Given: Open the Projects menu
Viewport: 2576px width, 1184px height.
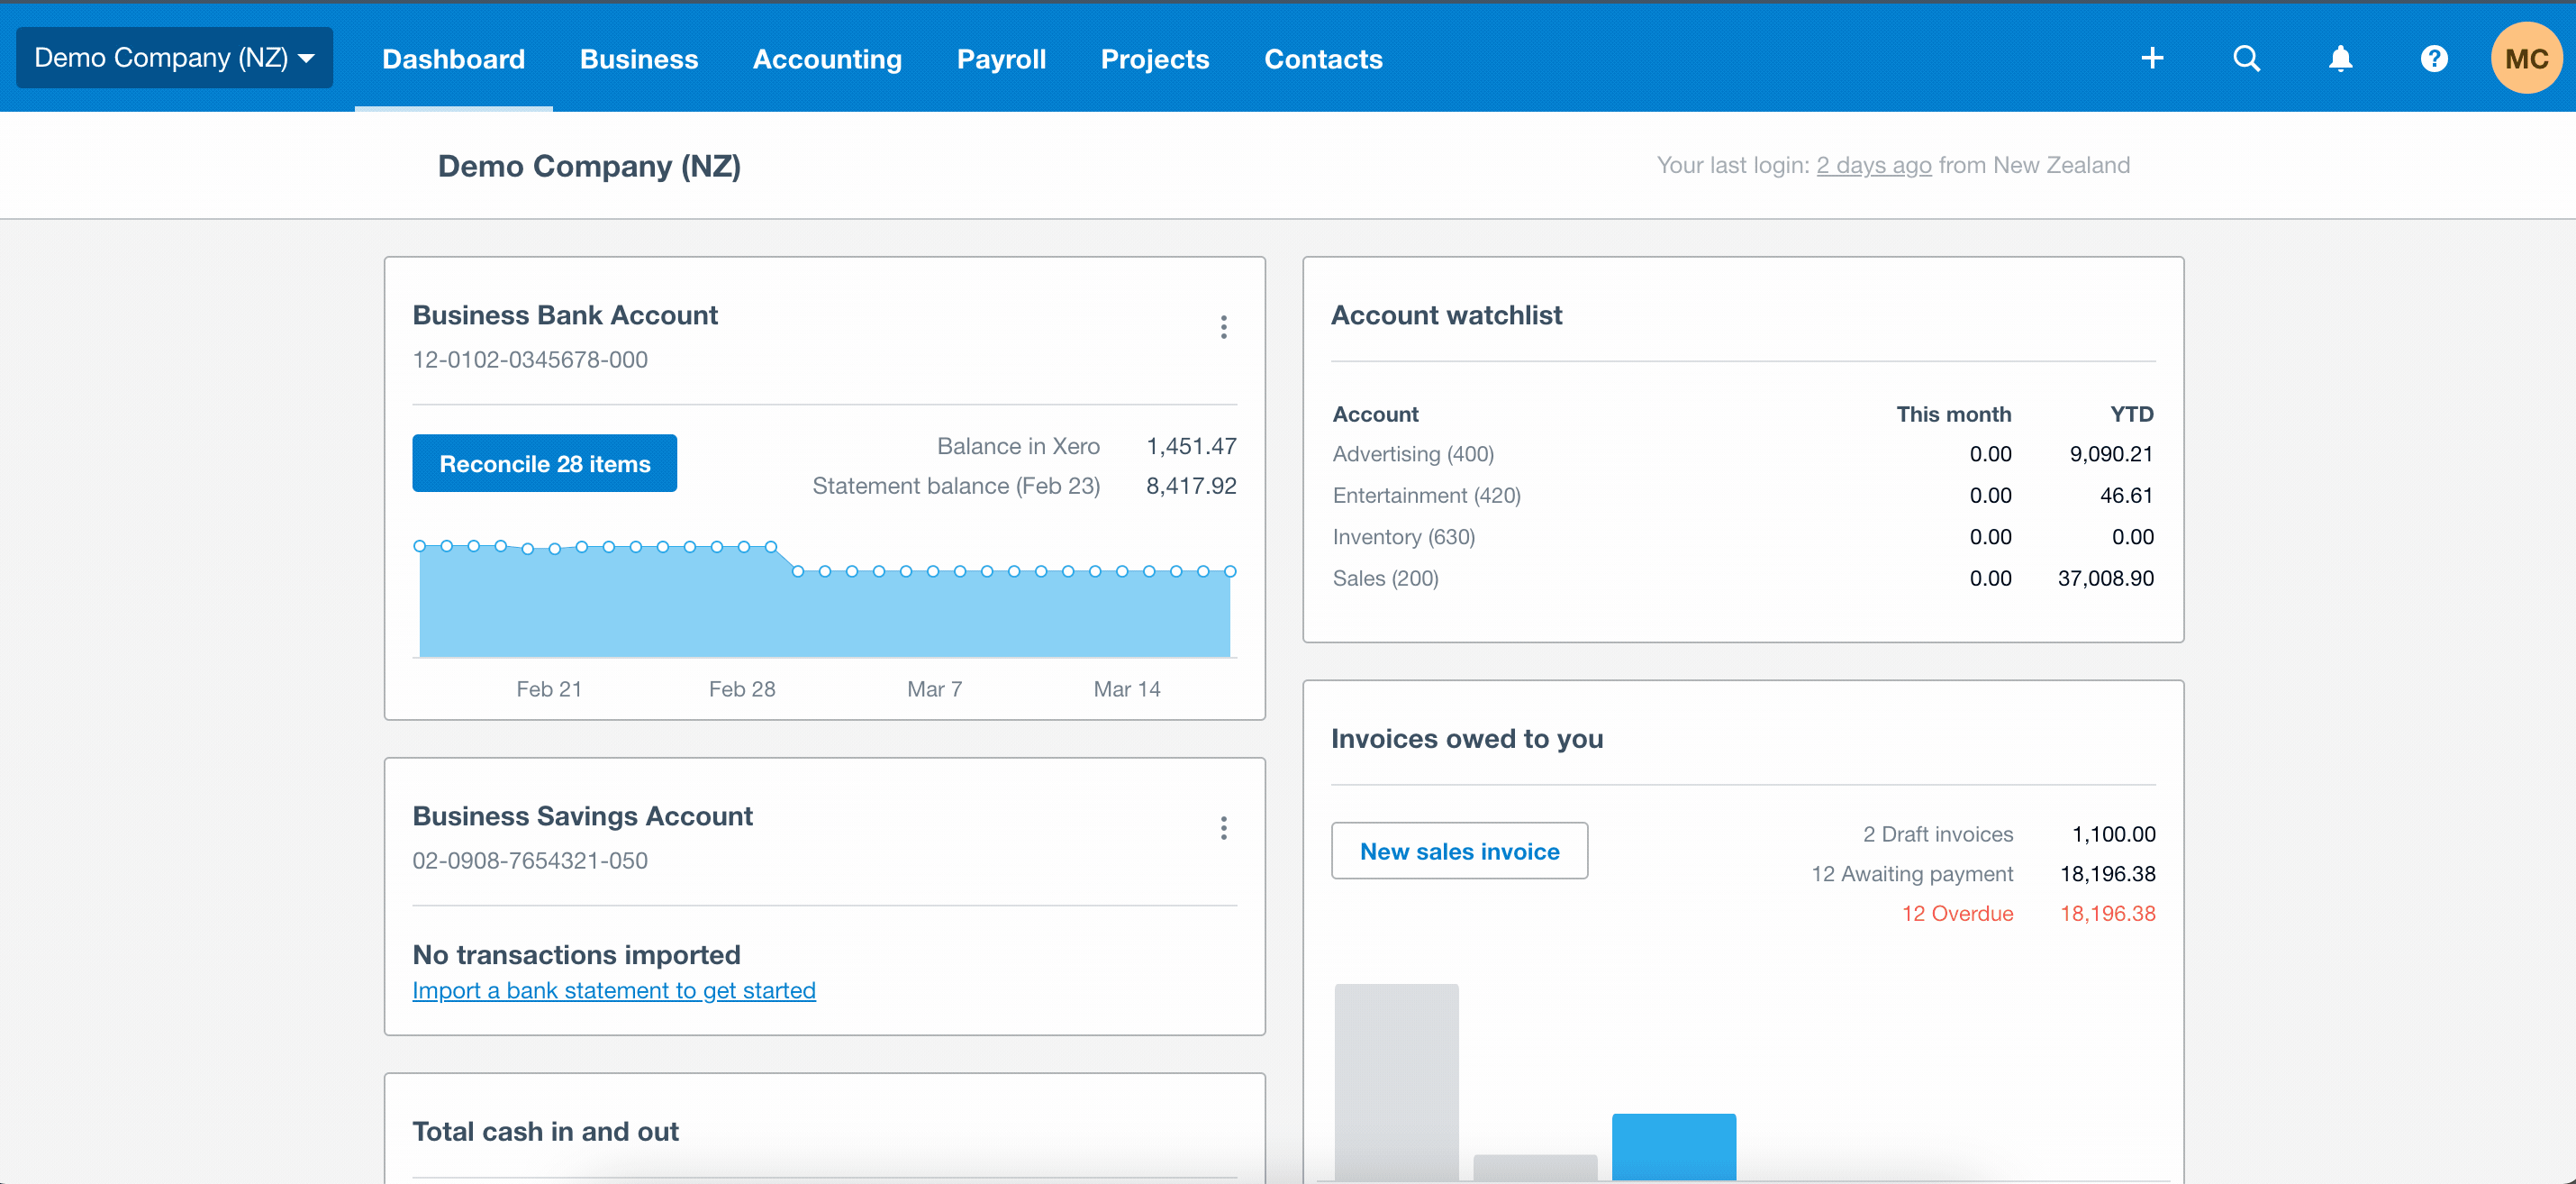Looking at the screenshot, I should 1155,59.
